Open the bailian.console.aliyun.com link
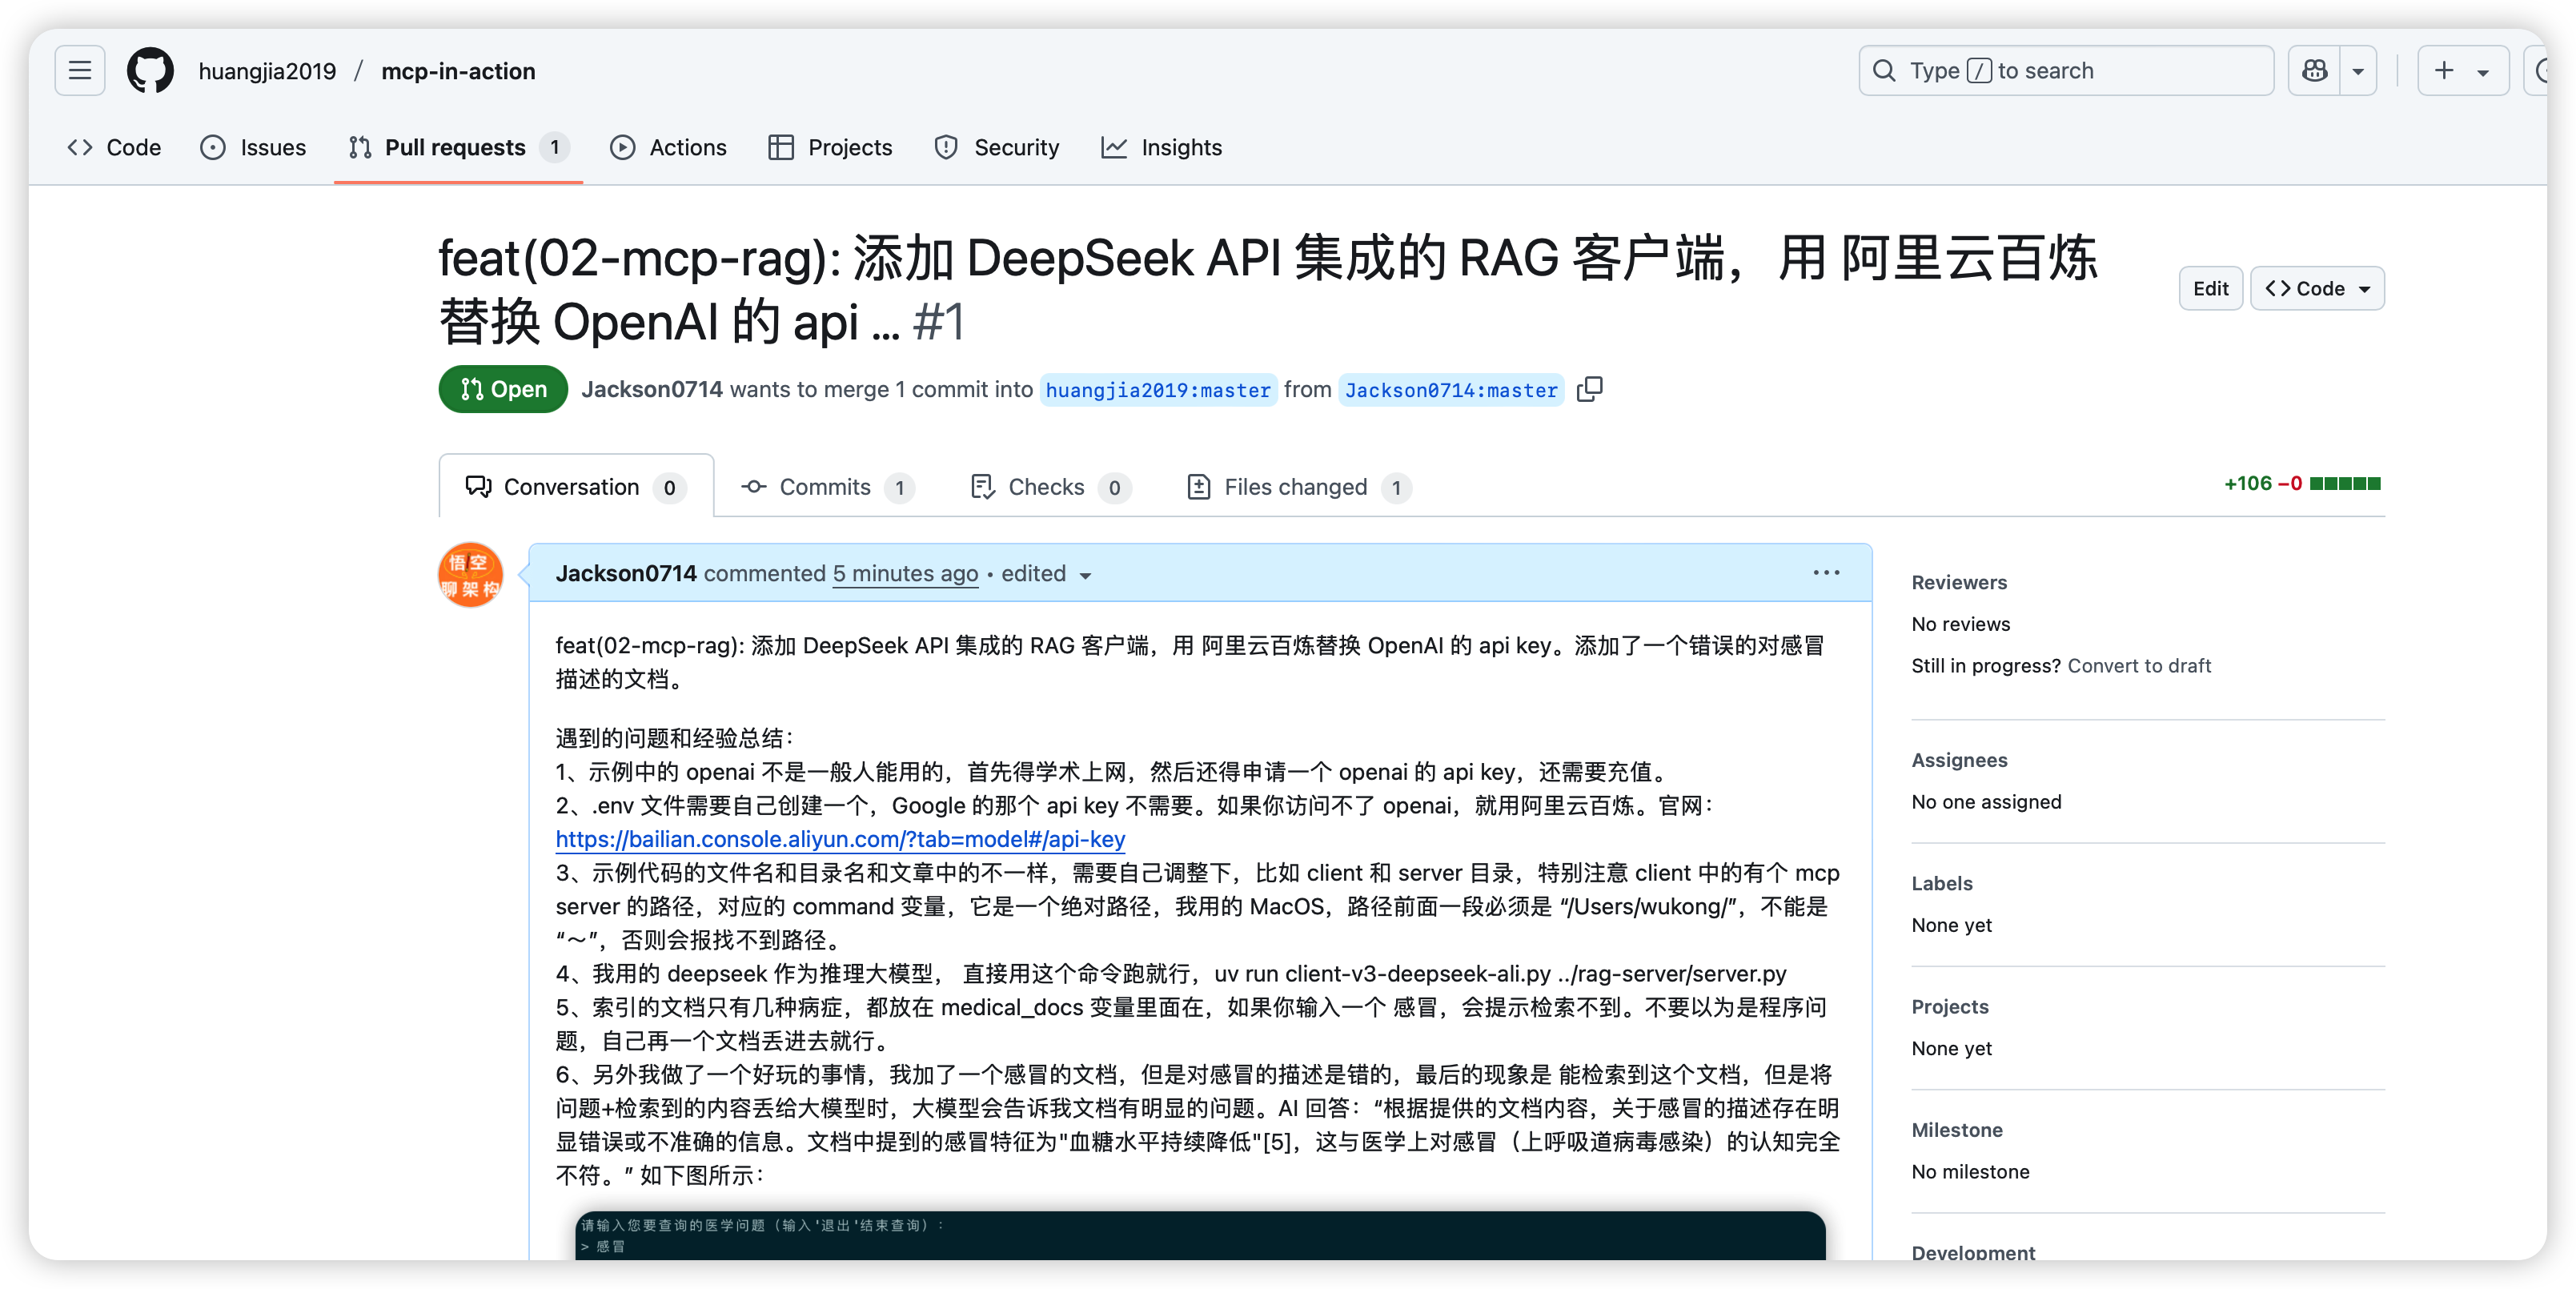The image size is (2576, 1289). pos(840,840)
